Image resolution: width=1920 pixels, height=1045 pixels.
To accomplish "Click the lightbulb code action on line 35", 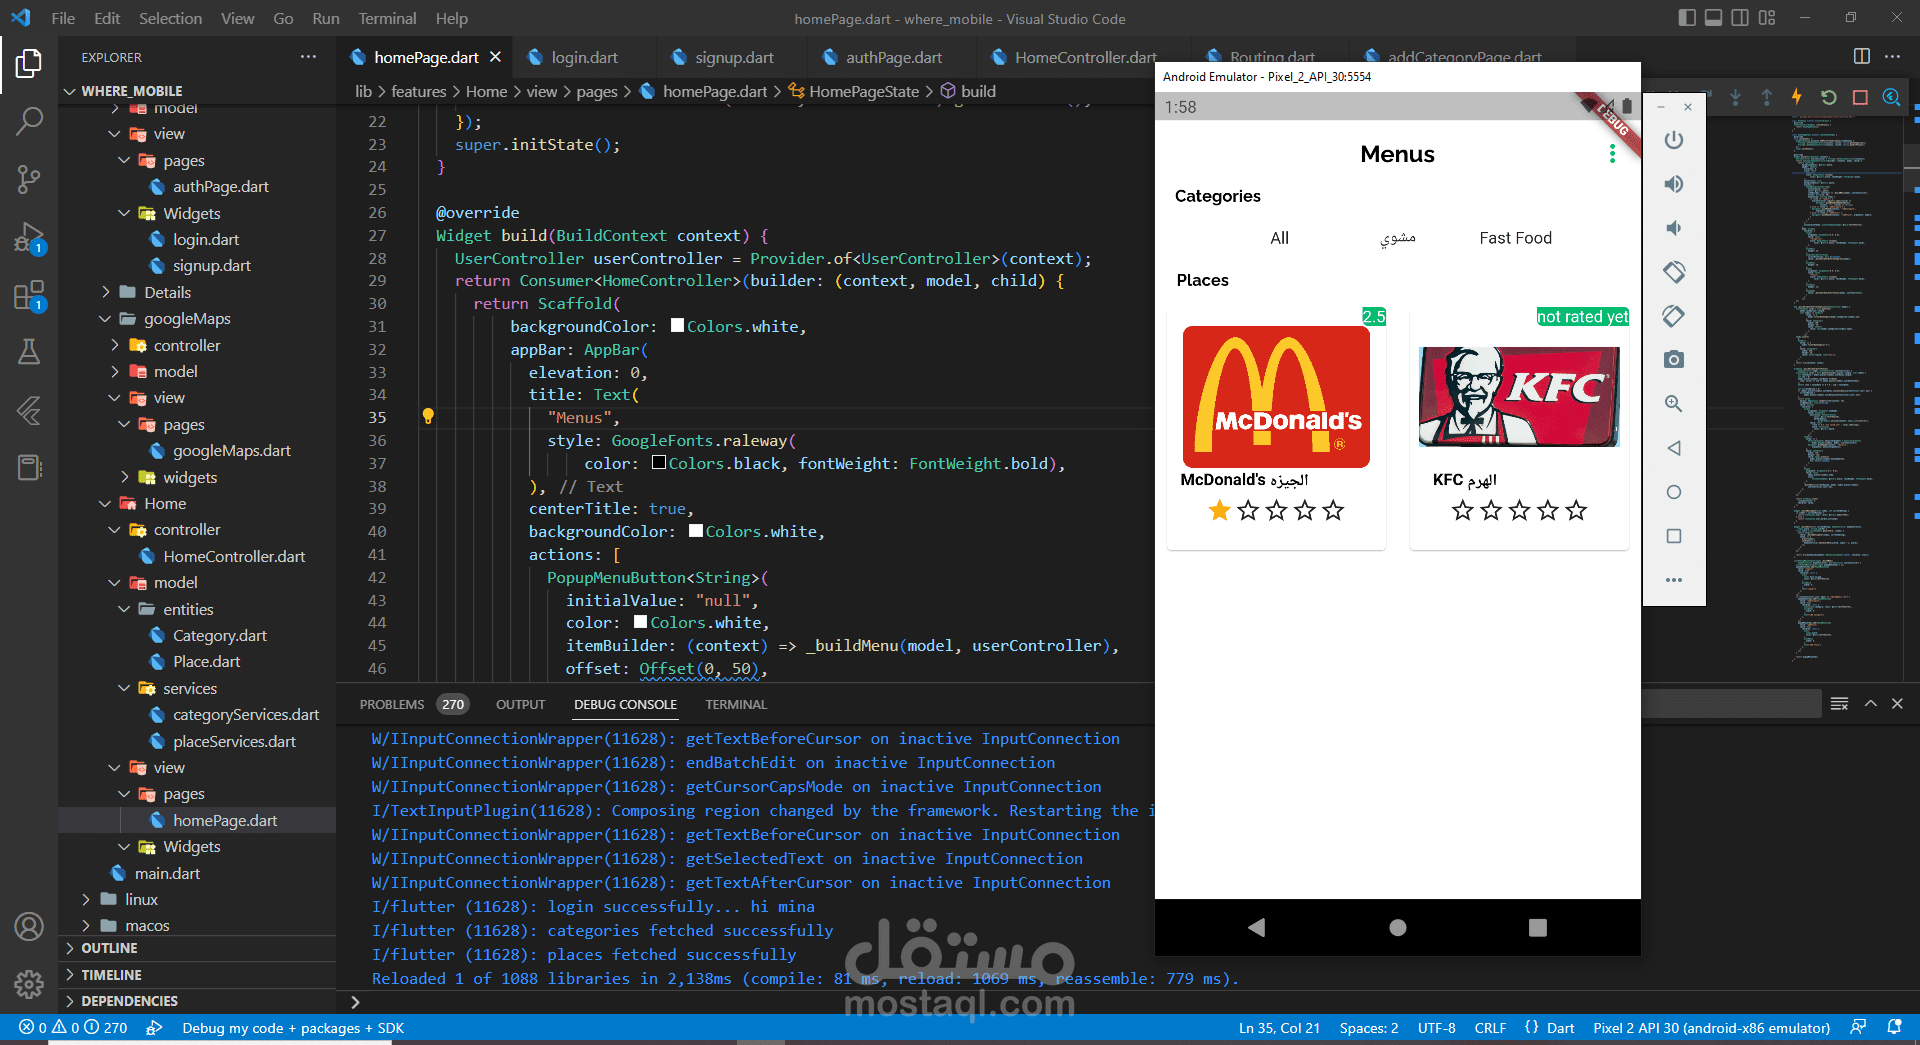I will pos(428,416).
